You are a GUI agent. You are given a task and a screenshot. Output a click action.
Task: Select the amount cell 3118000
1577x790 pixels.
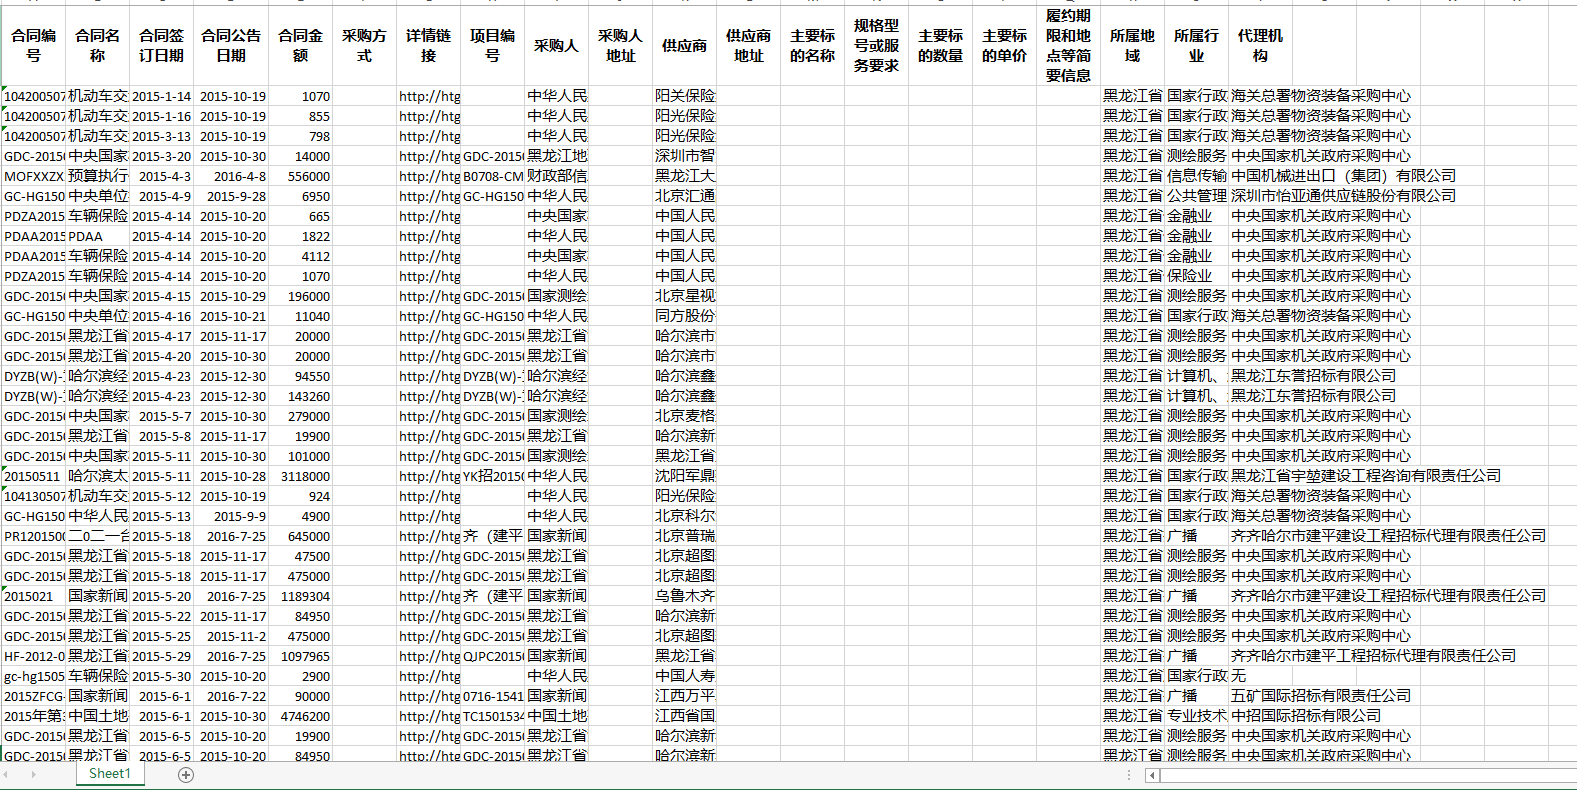300,476
